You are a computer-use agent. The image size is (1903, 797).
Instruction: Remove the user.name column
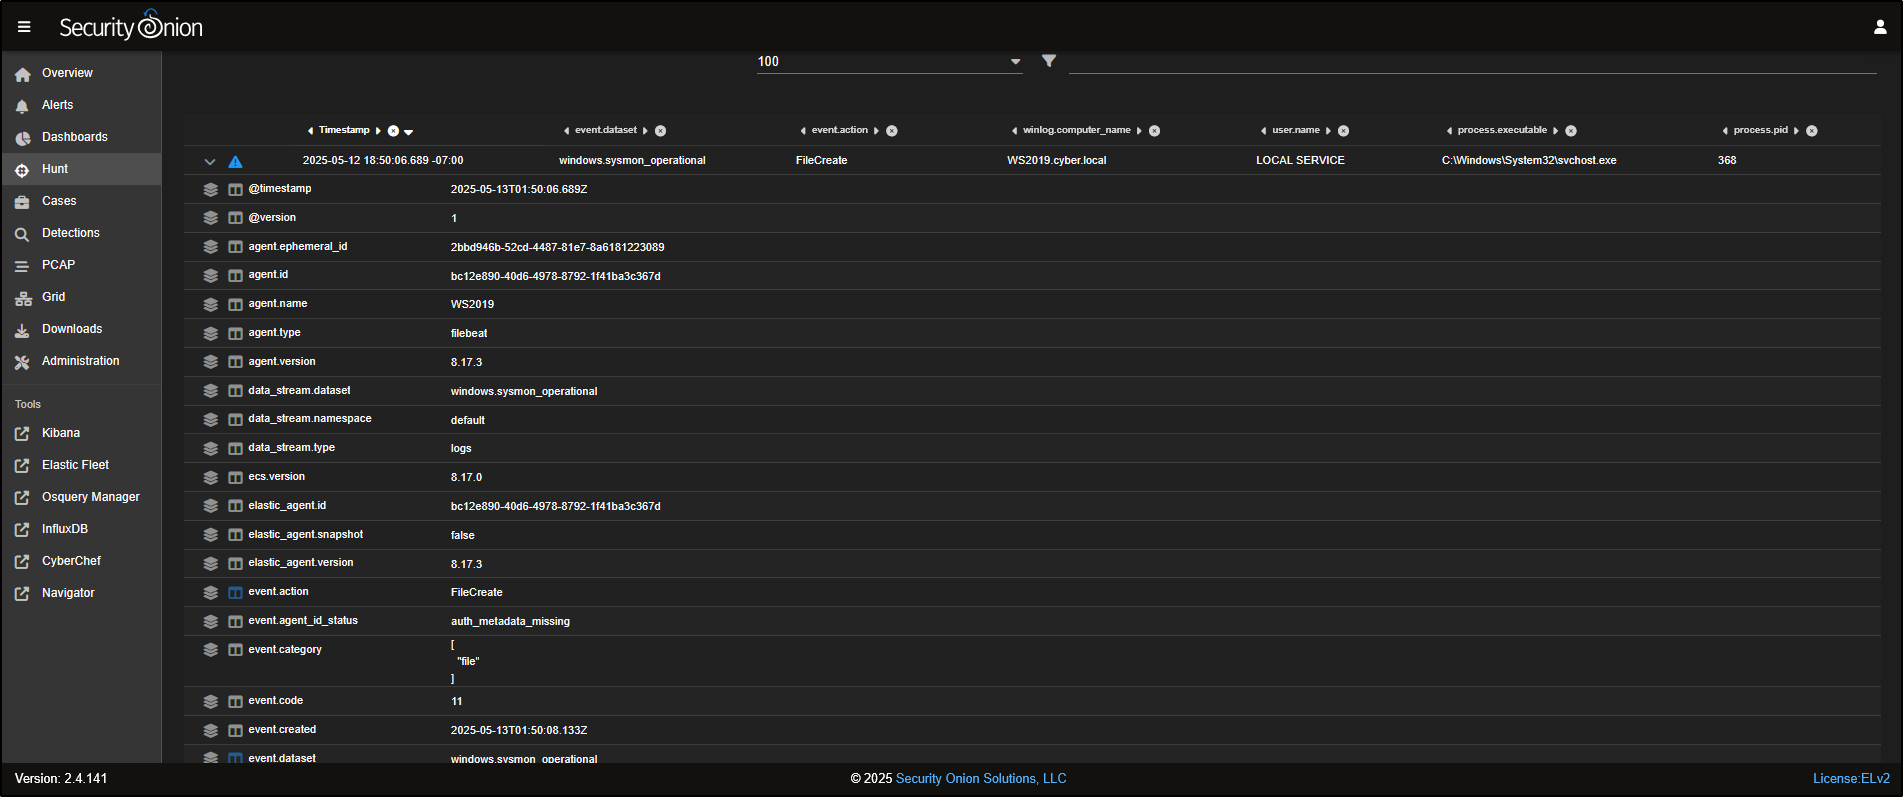coord(1344,131)
